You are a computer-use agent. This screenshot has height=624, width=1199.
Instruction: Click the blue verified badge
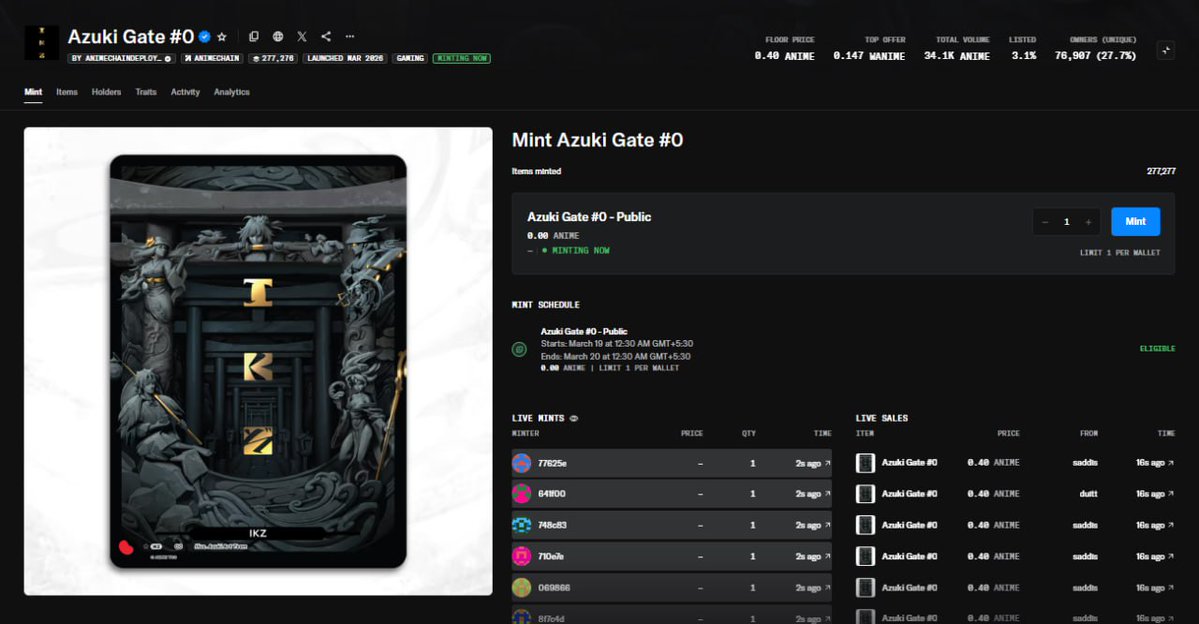204,37
